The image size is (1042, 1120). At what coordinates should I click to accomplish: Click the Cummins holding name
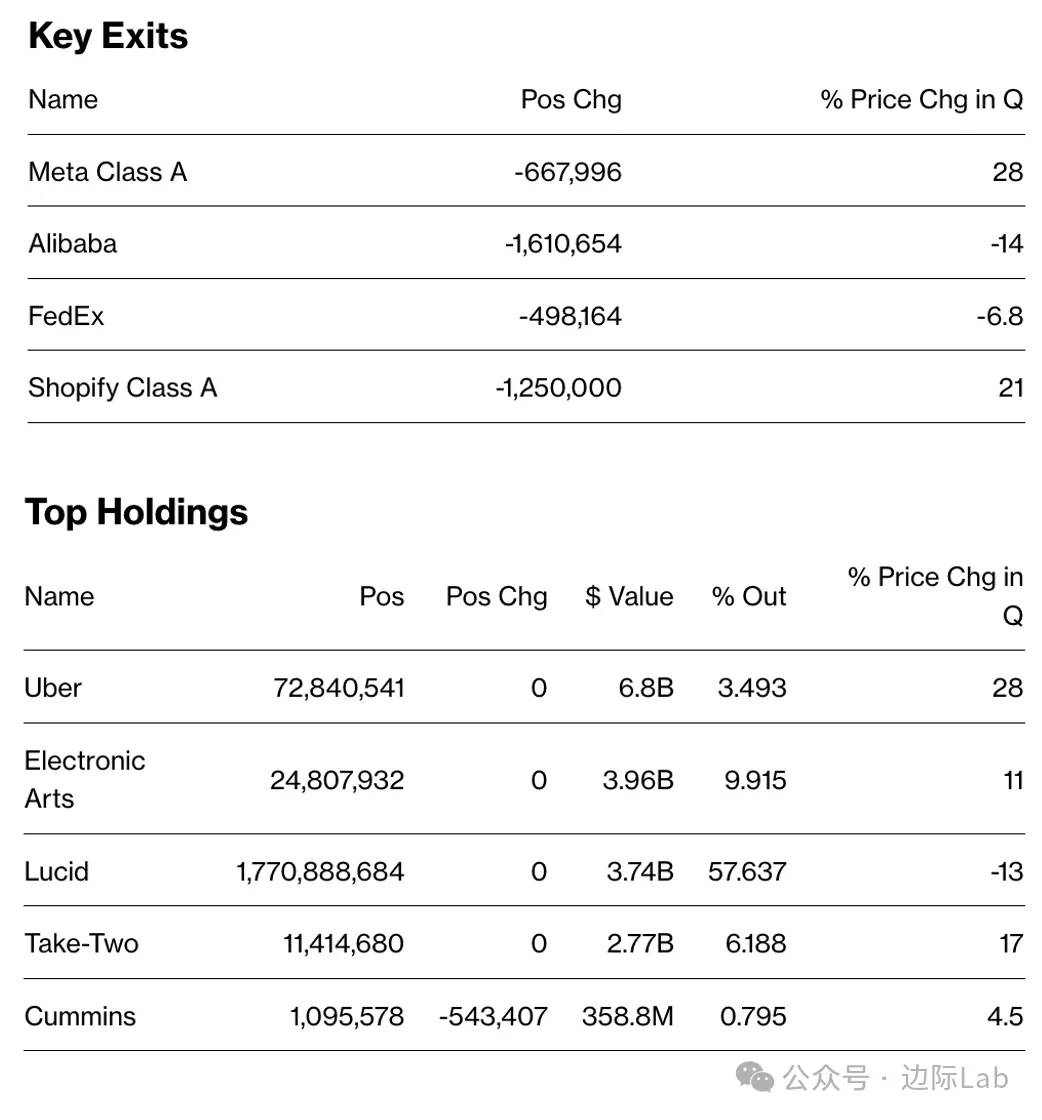(80, 1017)
